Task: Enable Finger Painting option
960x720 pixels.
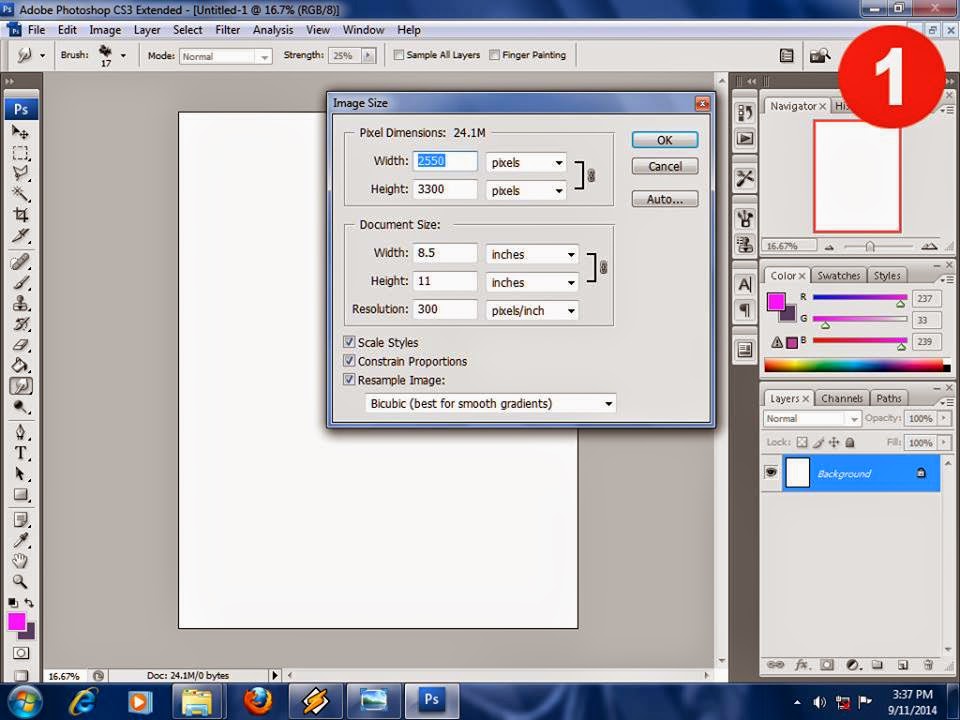Action: pos(494,55)
